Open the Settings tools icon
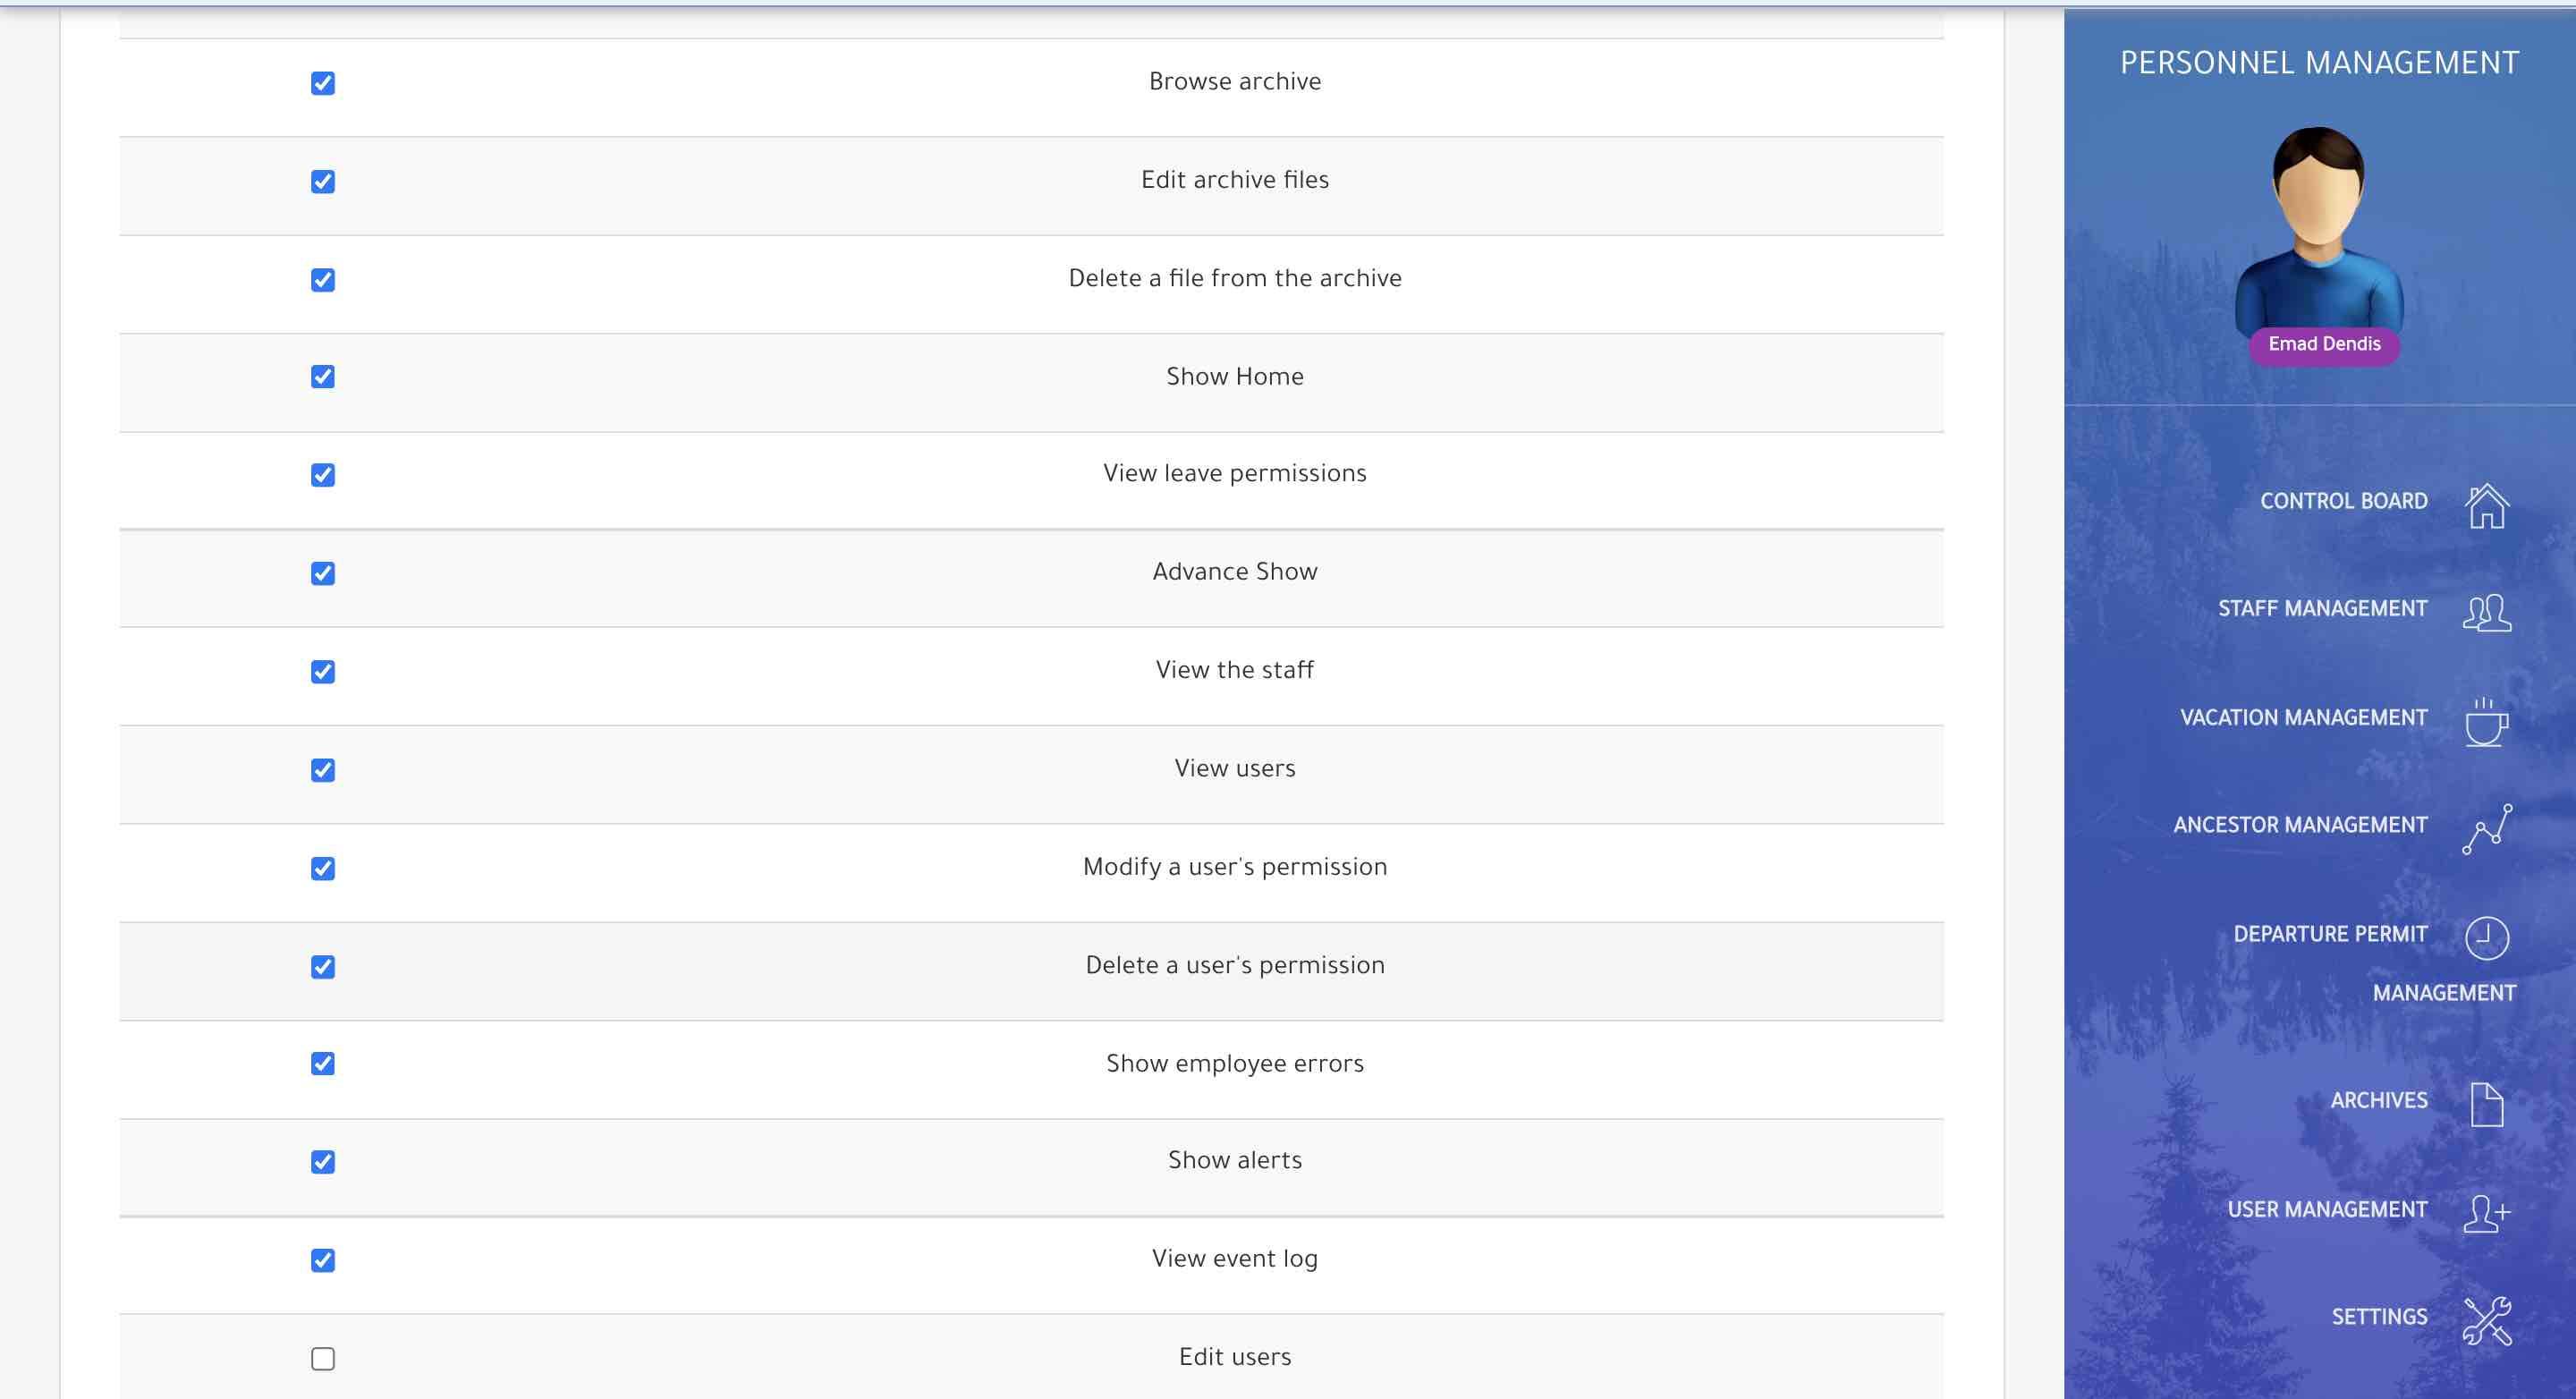 [2486, 1321]
